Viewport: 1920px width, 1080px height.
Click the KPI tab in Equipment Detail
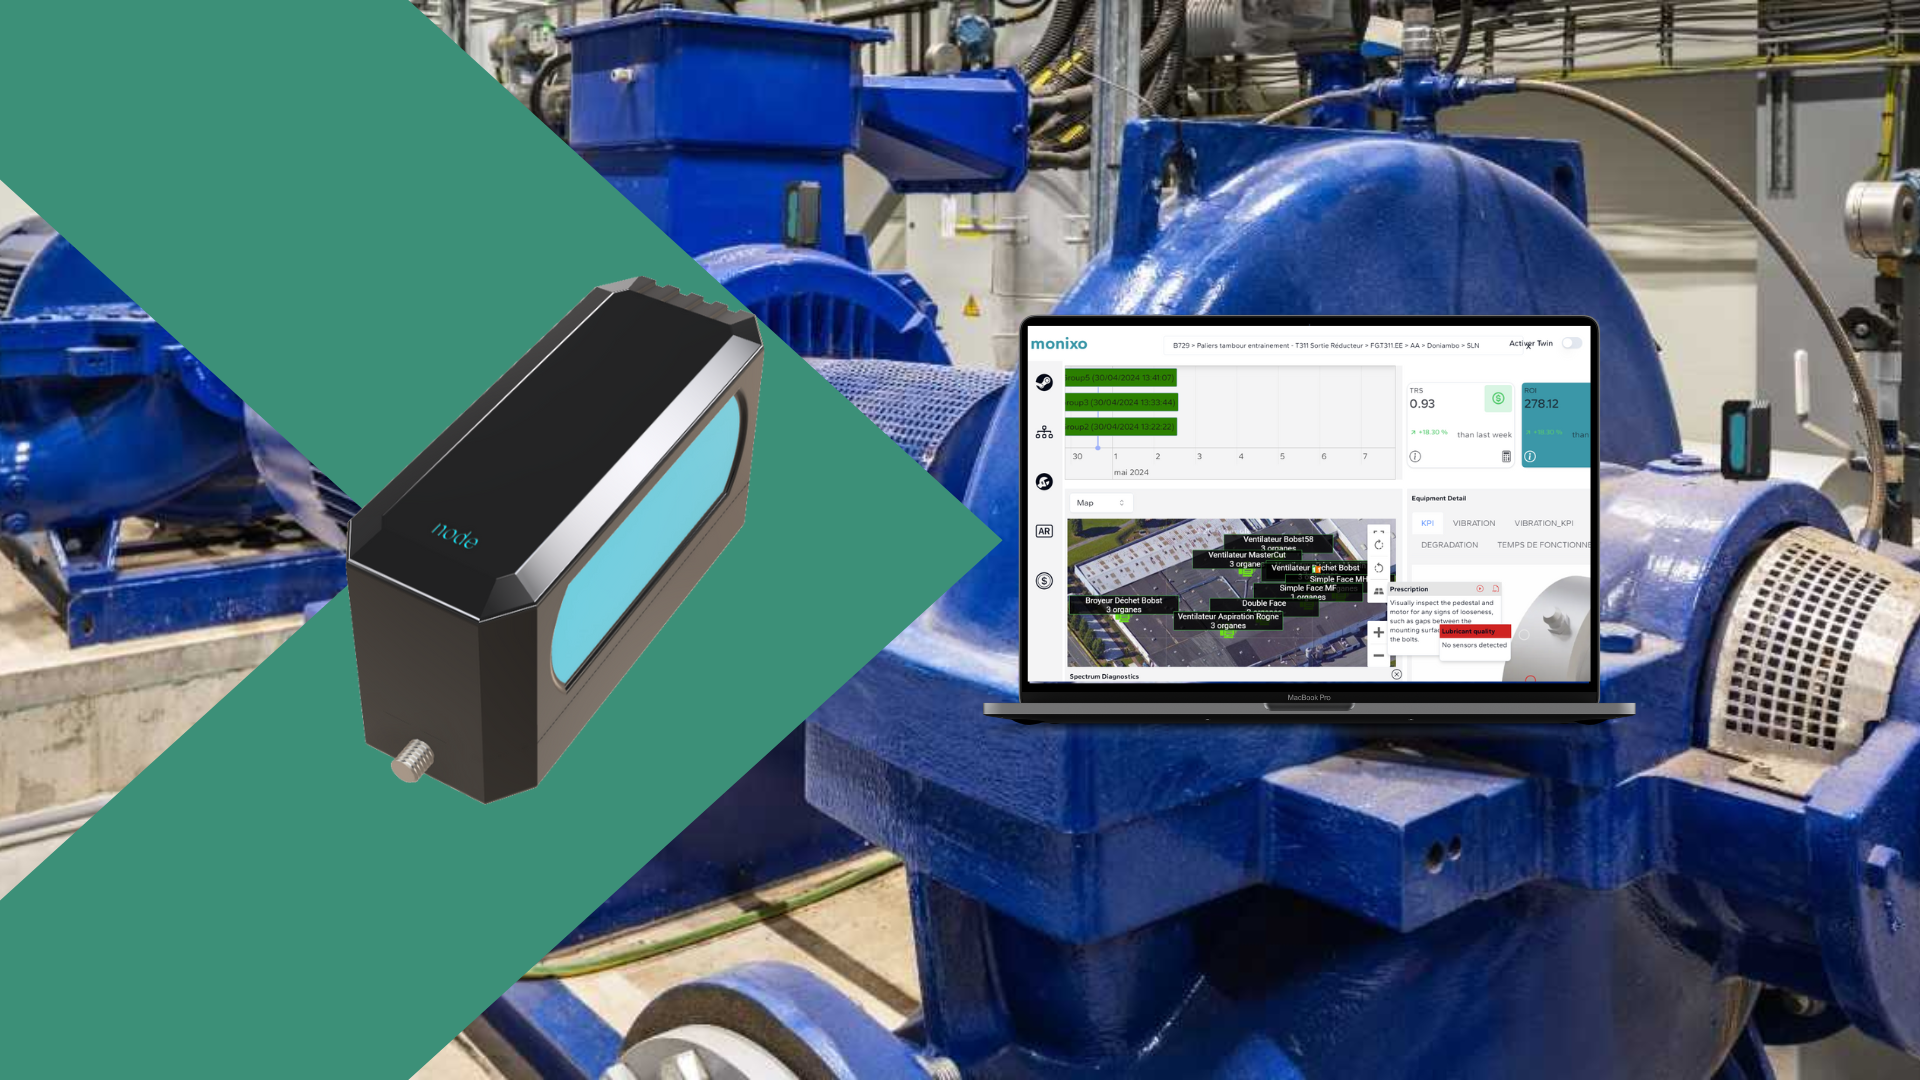pos(1427,522)
